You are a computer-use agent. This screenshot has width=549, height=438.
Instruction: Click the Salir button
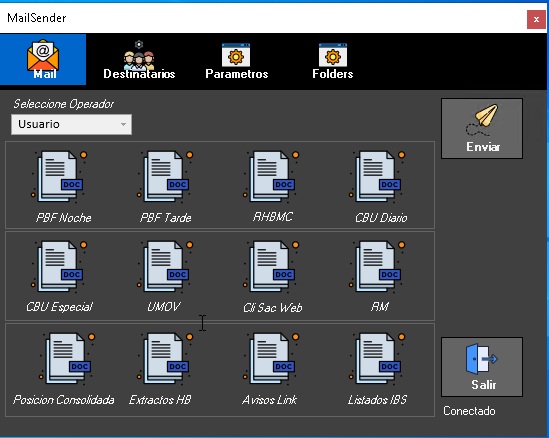pos(482,367)
